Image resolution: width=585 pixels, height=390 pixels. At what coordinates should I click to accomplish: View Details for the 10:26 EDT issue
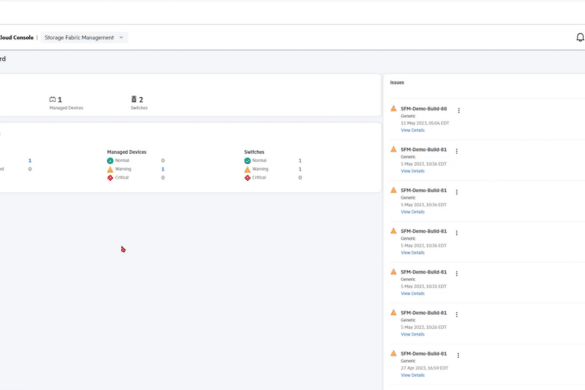pos(413,334)
